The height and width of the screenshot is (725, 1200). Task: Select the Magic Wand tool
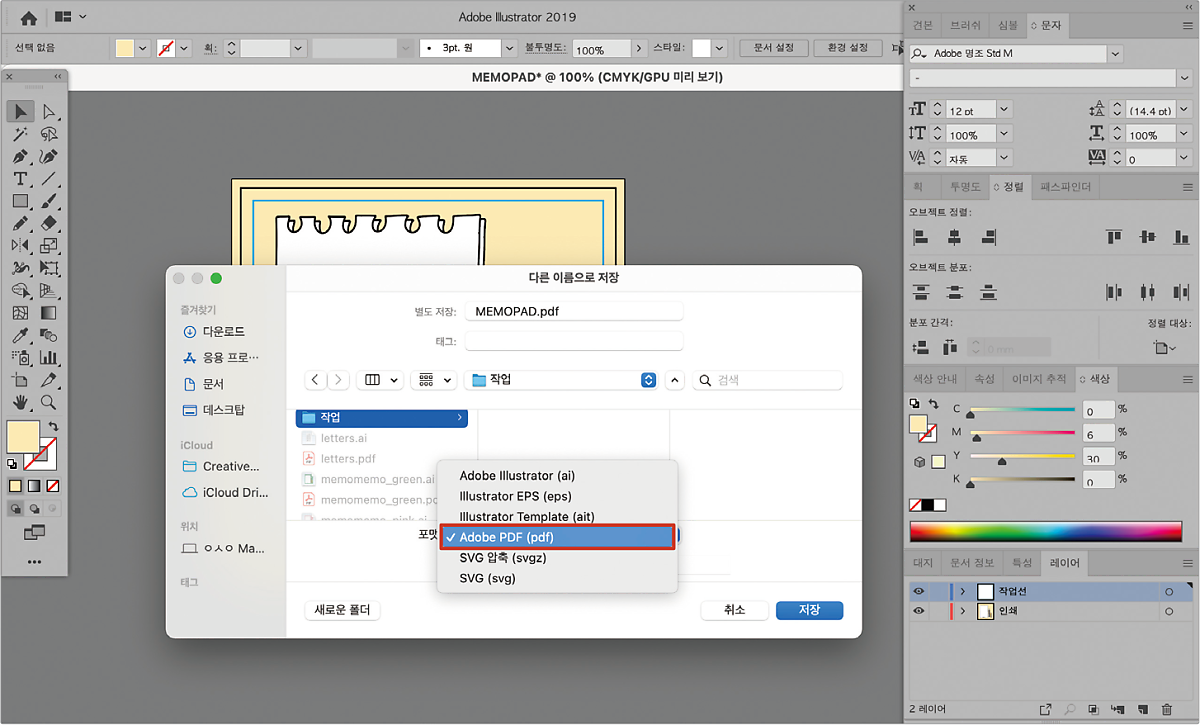click(20, 134)
